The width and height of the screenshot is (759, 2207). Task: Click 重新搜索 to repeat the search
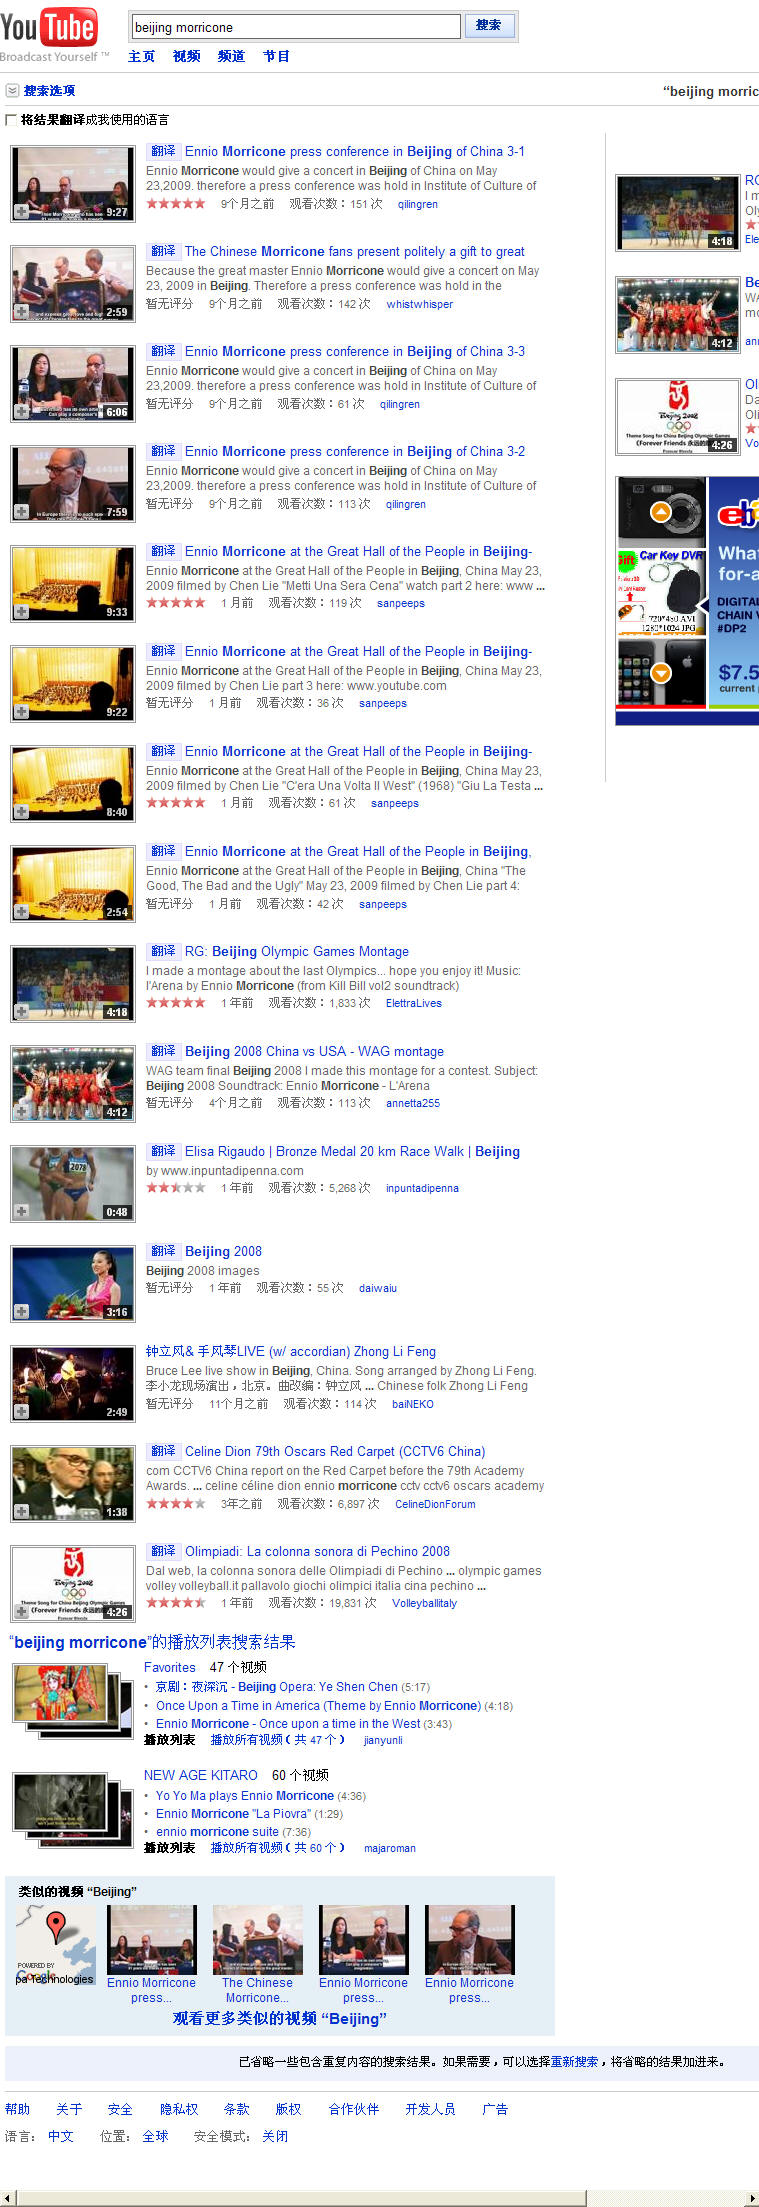coord(574,2061)
